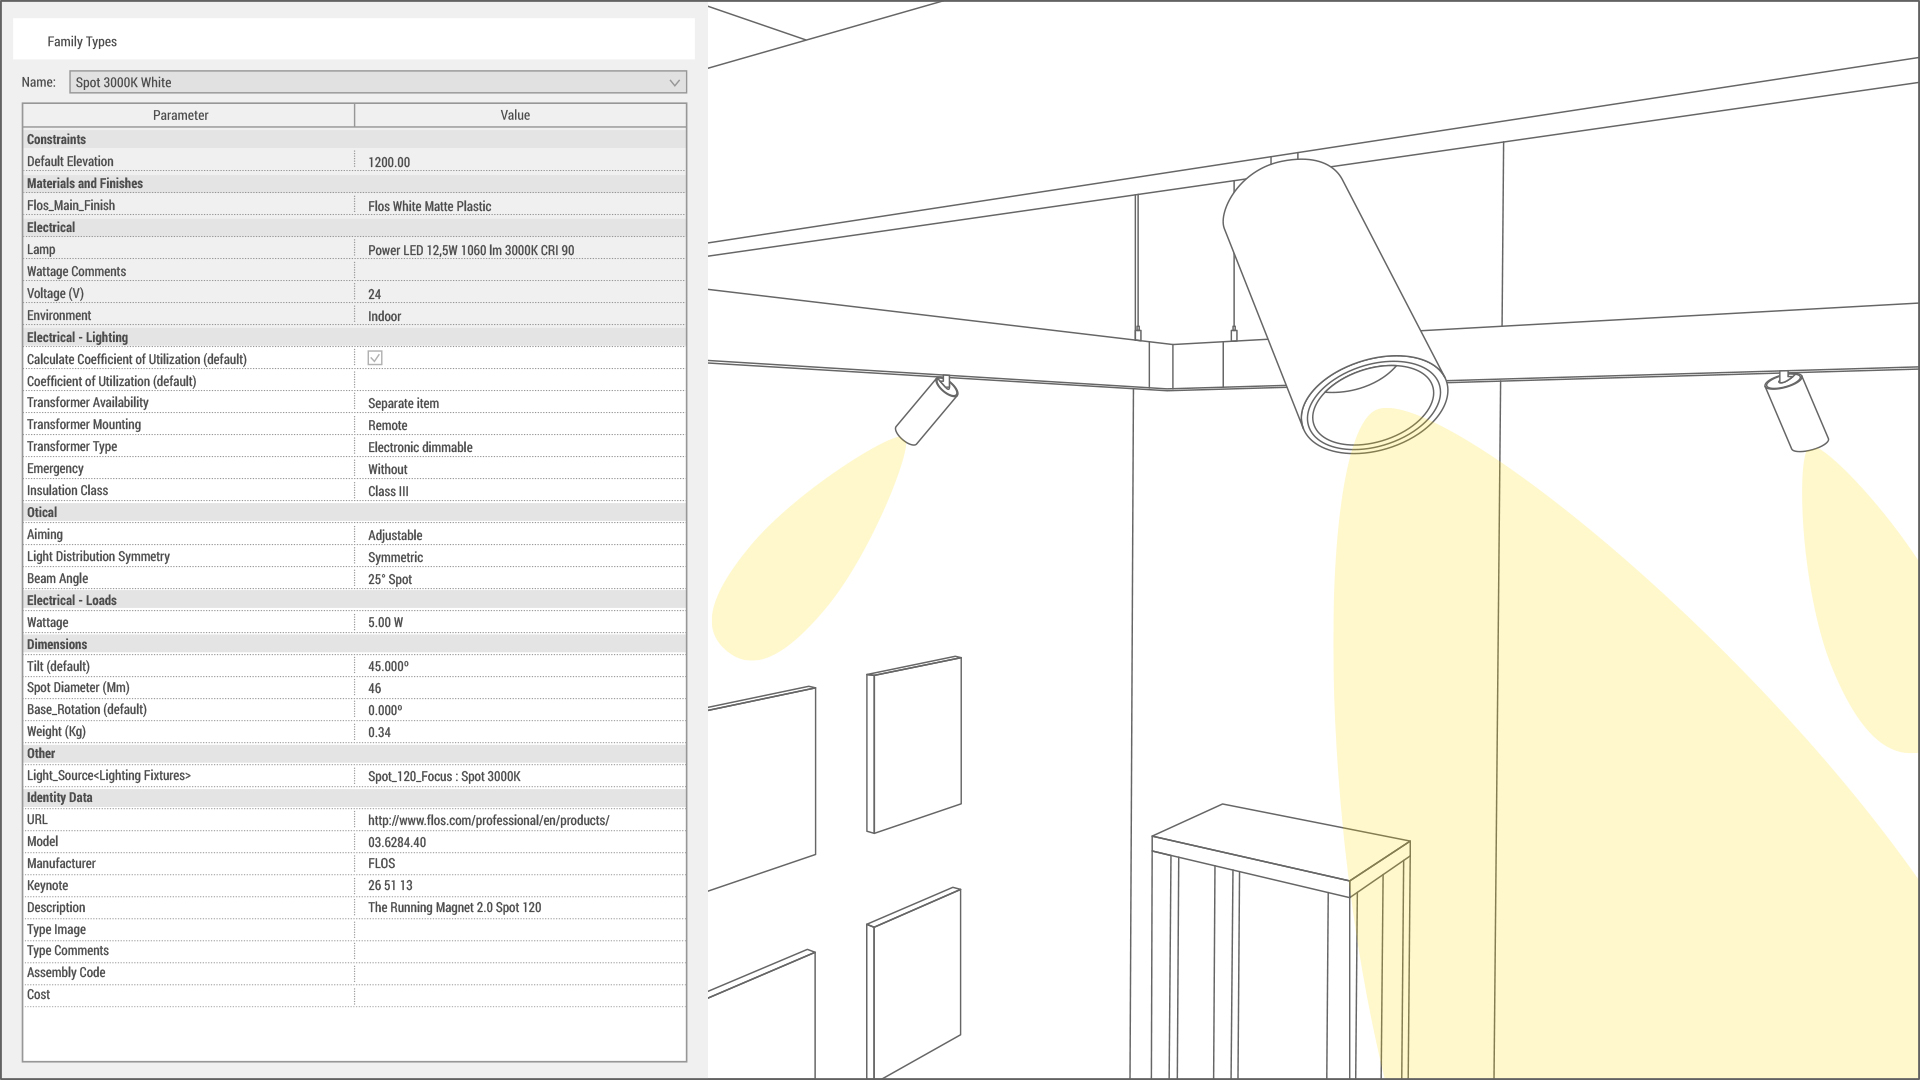The width and height of the screenshot is (1920, 1080).
Task: Select the small left track spotlight
Action: point(926,410)
